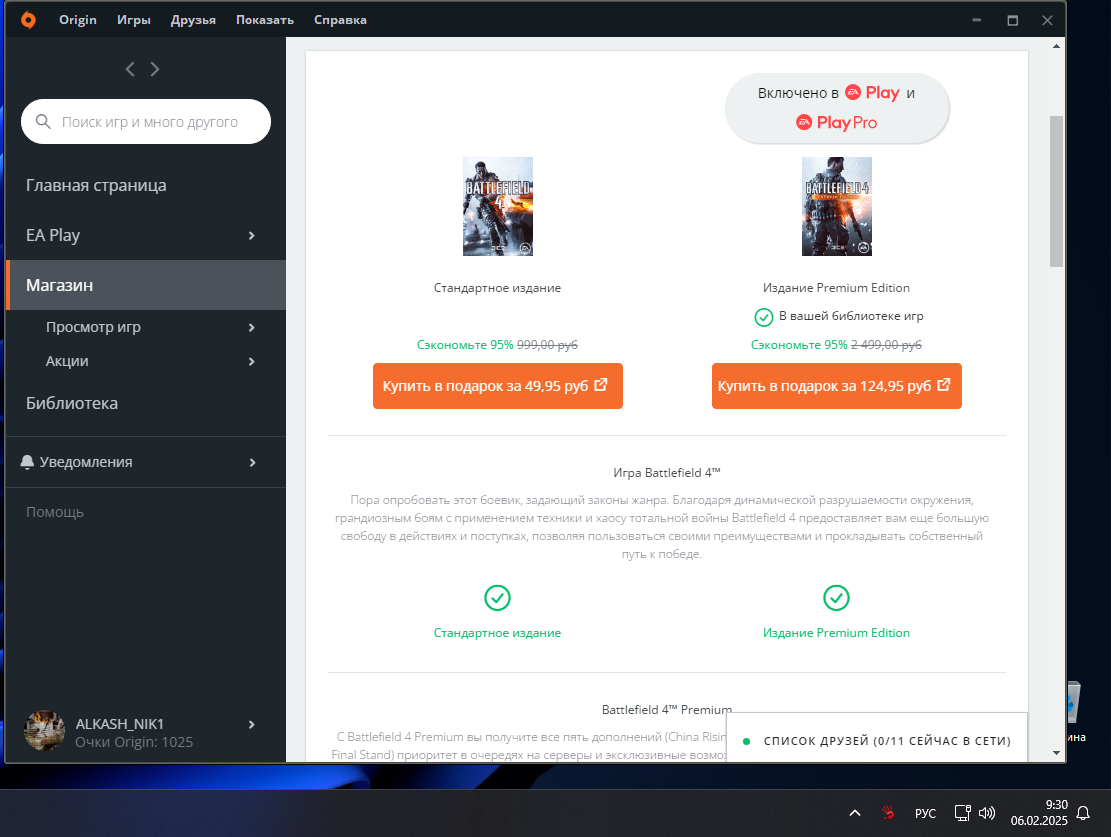Expand the Просмотр игр submenu arrow

(252, 327)
